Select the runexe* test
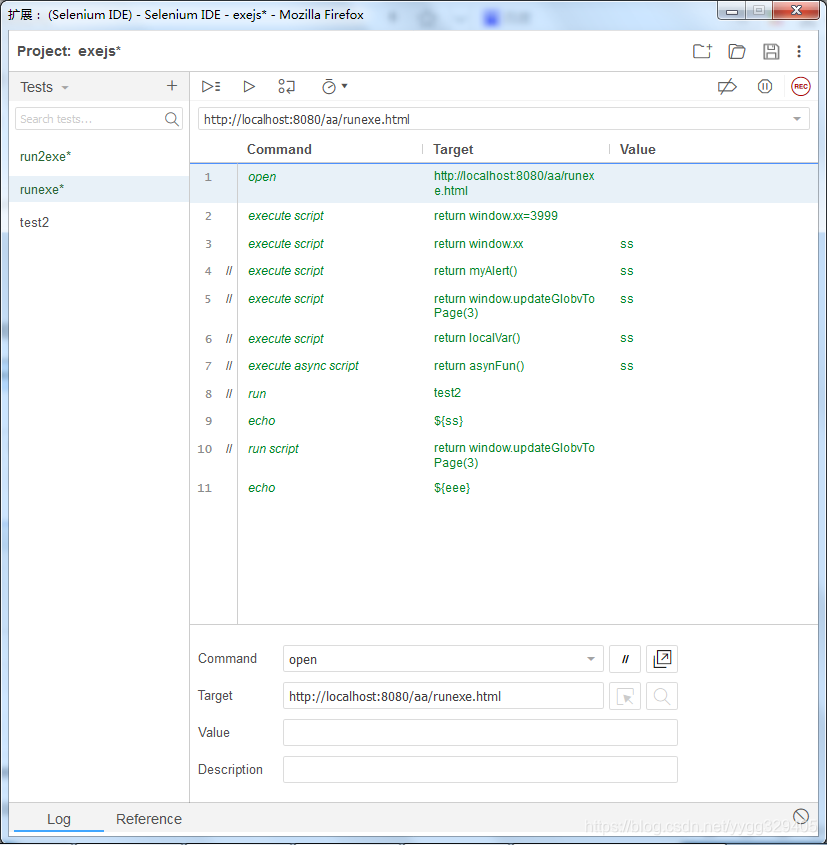 pyautogui.click(x=99, y=189)
